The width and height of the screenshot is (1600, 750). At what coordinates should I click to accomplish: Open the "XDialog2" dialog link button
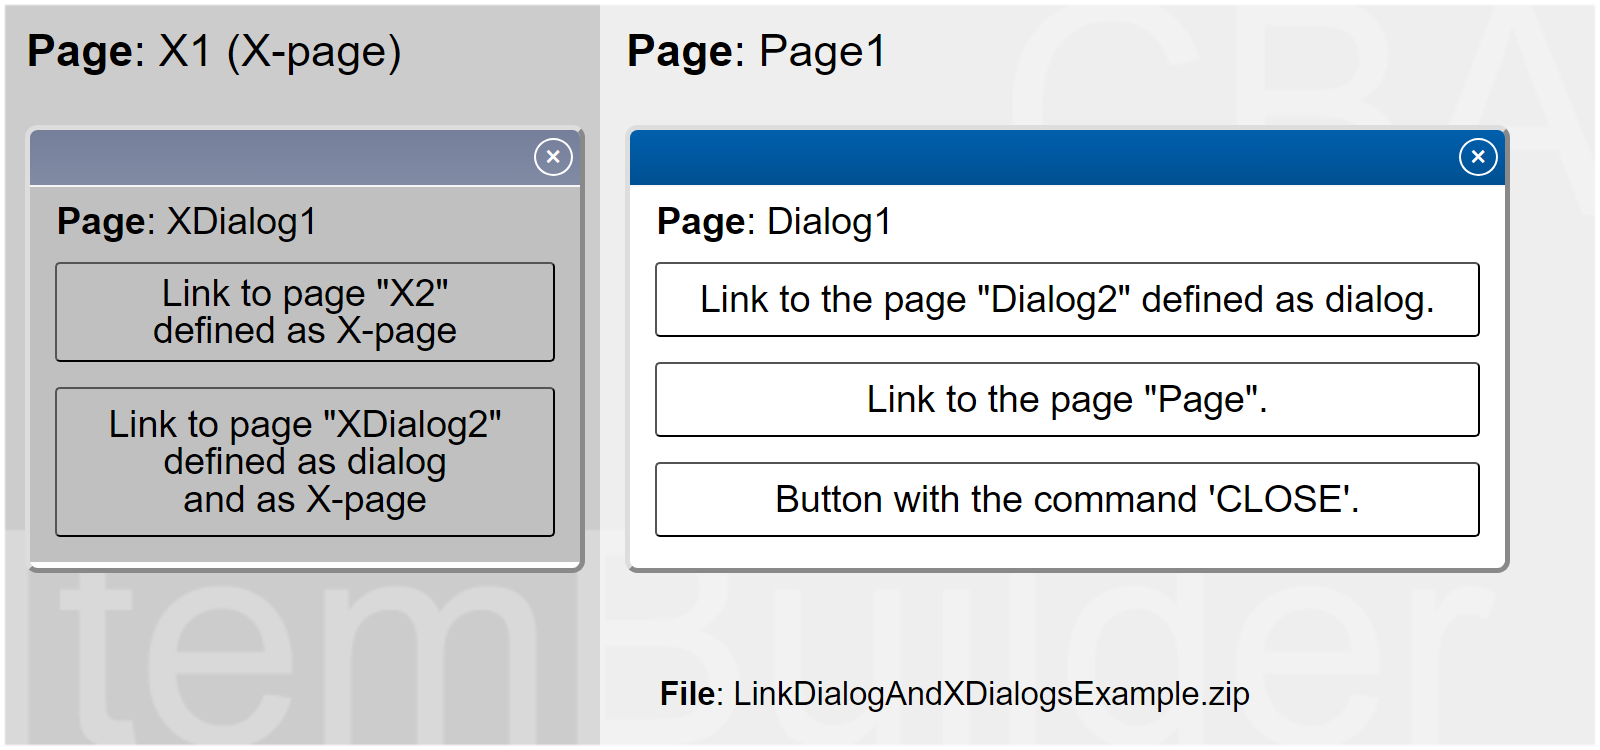click(305, 462)
